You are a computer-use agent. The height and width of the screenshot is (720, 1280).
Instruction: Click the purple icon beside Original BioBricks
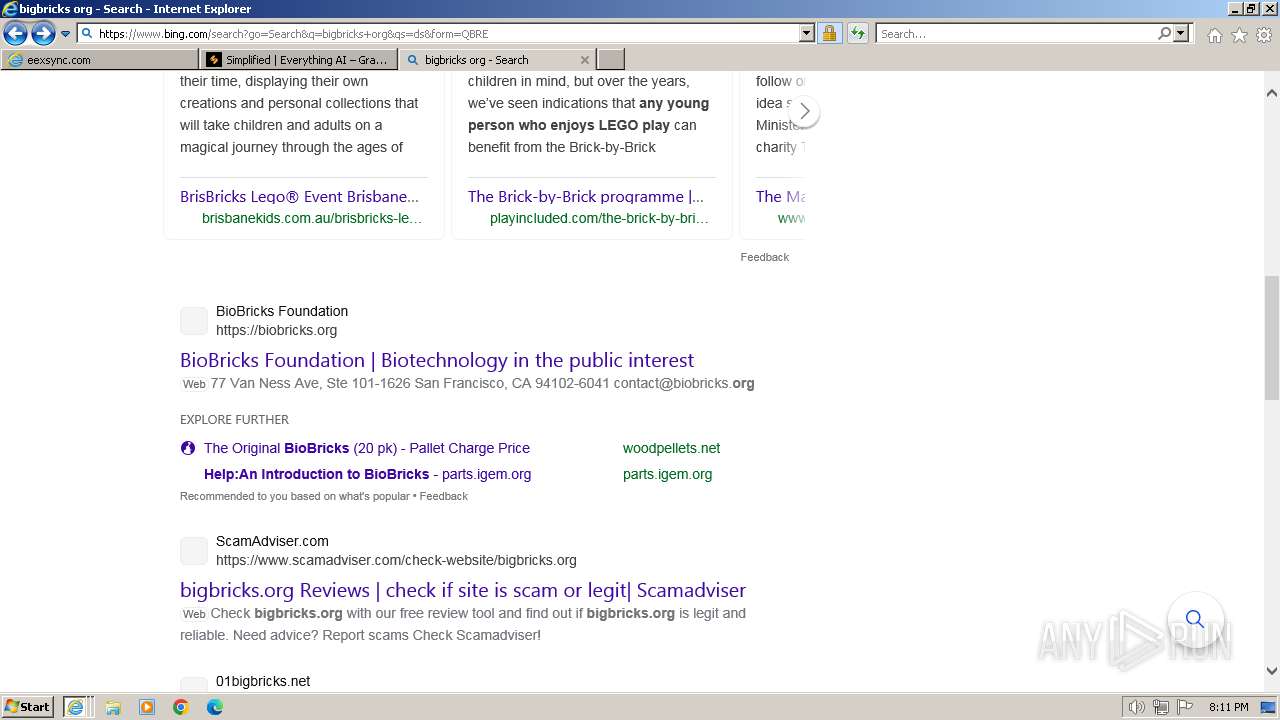pyautogui.click(x=188, y=448)
